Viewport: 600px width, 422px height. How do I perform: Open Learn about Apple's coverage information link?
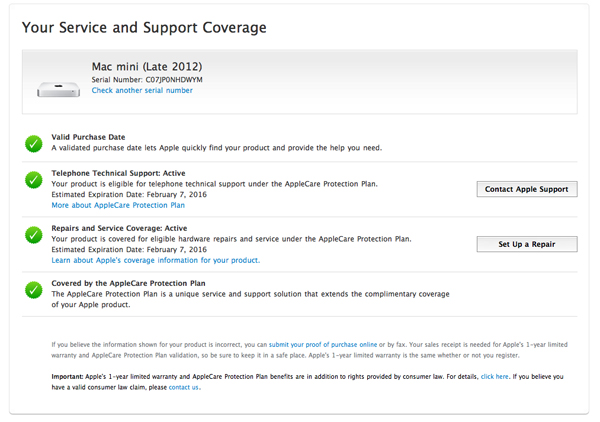(x=156, y=260)
